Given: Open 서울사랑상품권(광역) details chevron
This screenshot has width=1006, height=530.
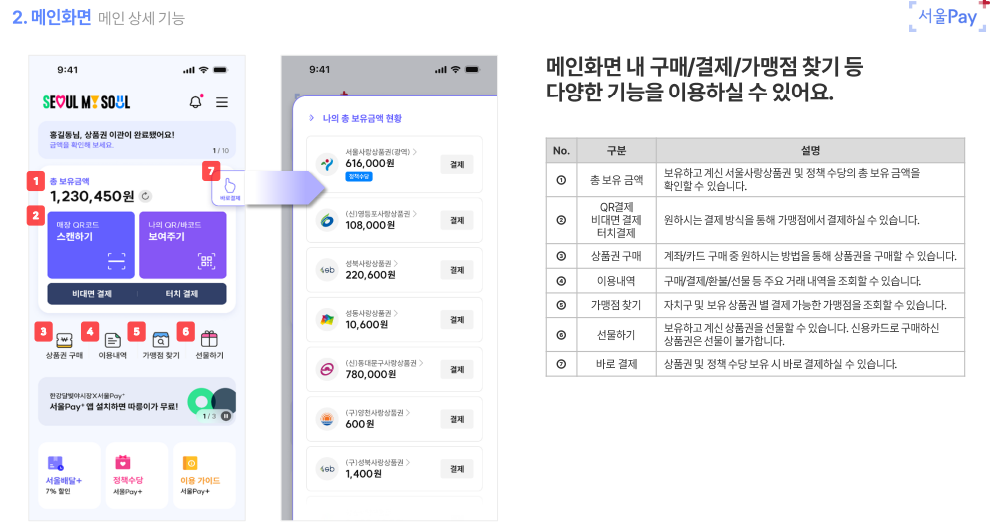Looking at the screenshot, I should (414, 152).
